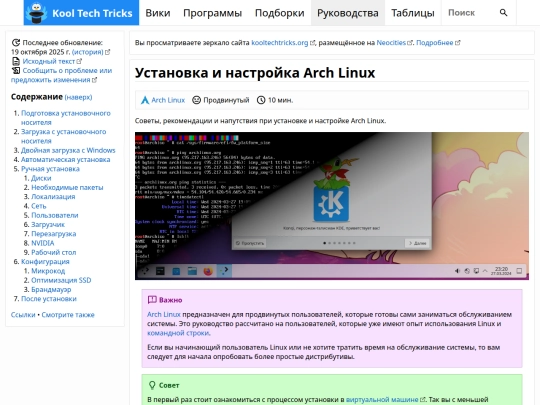Image resolution: width=540 pixels, height=405 pixels.
Task: Jump to Сеть subsection
Action: [39, 206]
